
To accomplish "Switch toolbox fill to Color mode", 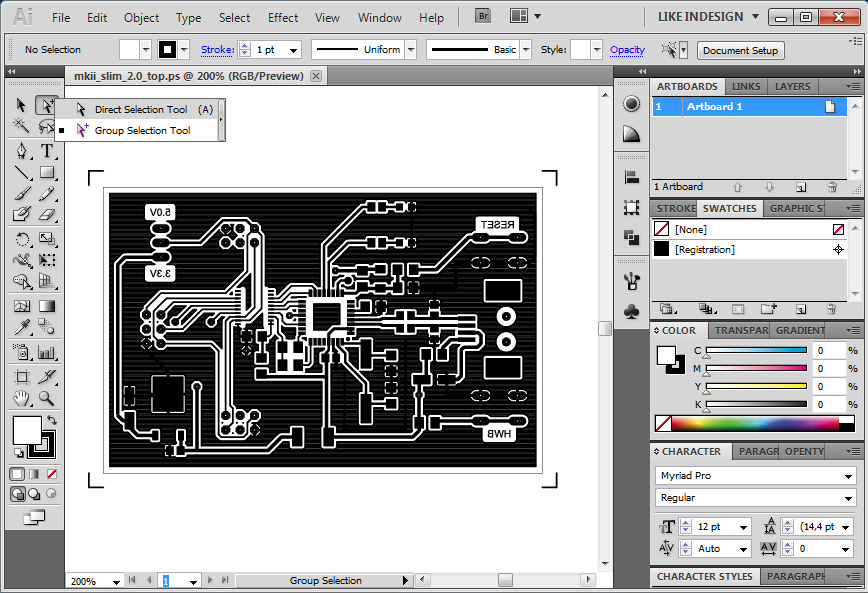I will [x=17, y=474].
